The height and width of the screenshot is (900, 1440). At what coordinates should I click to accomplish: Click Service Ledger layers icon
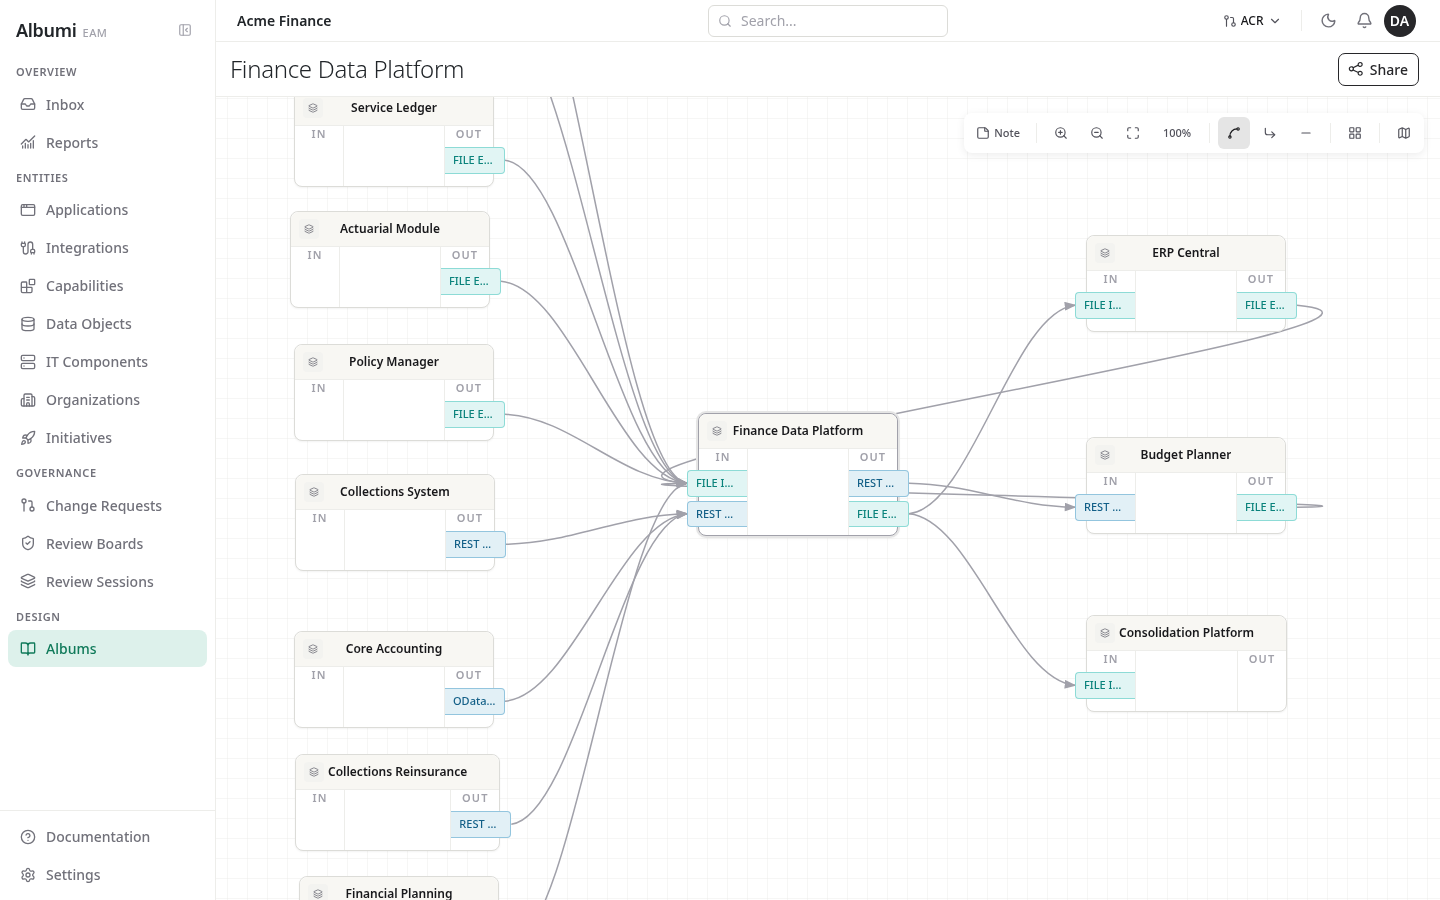coord(313,108)
